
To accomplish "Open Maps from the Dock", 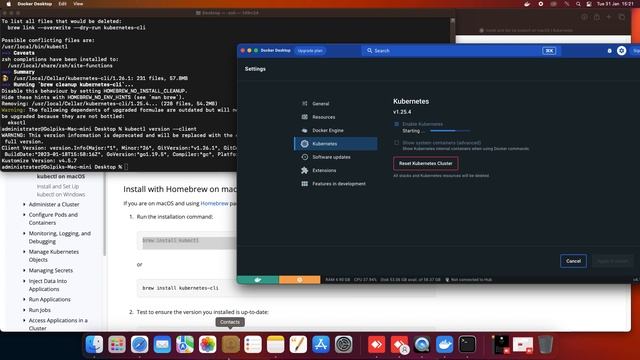I will [x=185, y=344].
